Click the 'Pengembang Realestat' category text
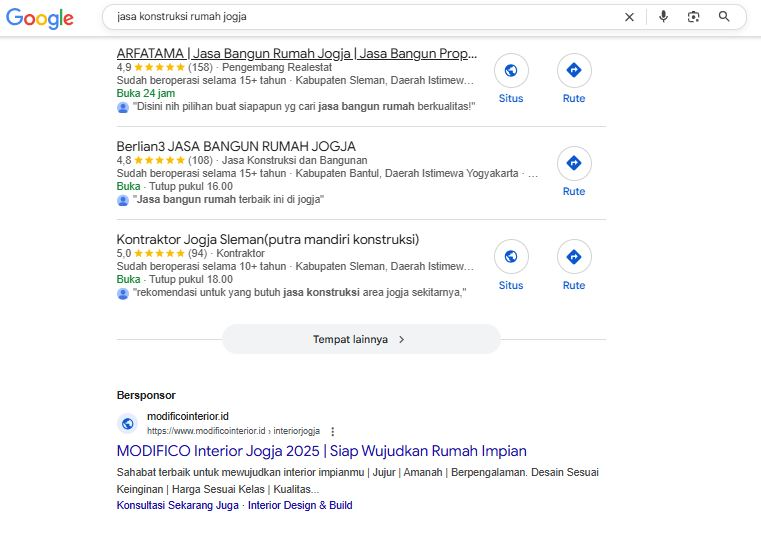The width and height of the screenshot is (761, 540). tap(277, 67)
